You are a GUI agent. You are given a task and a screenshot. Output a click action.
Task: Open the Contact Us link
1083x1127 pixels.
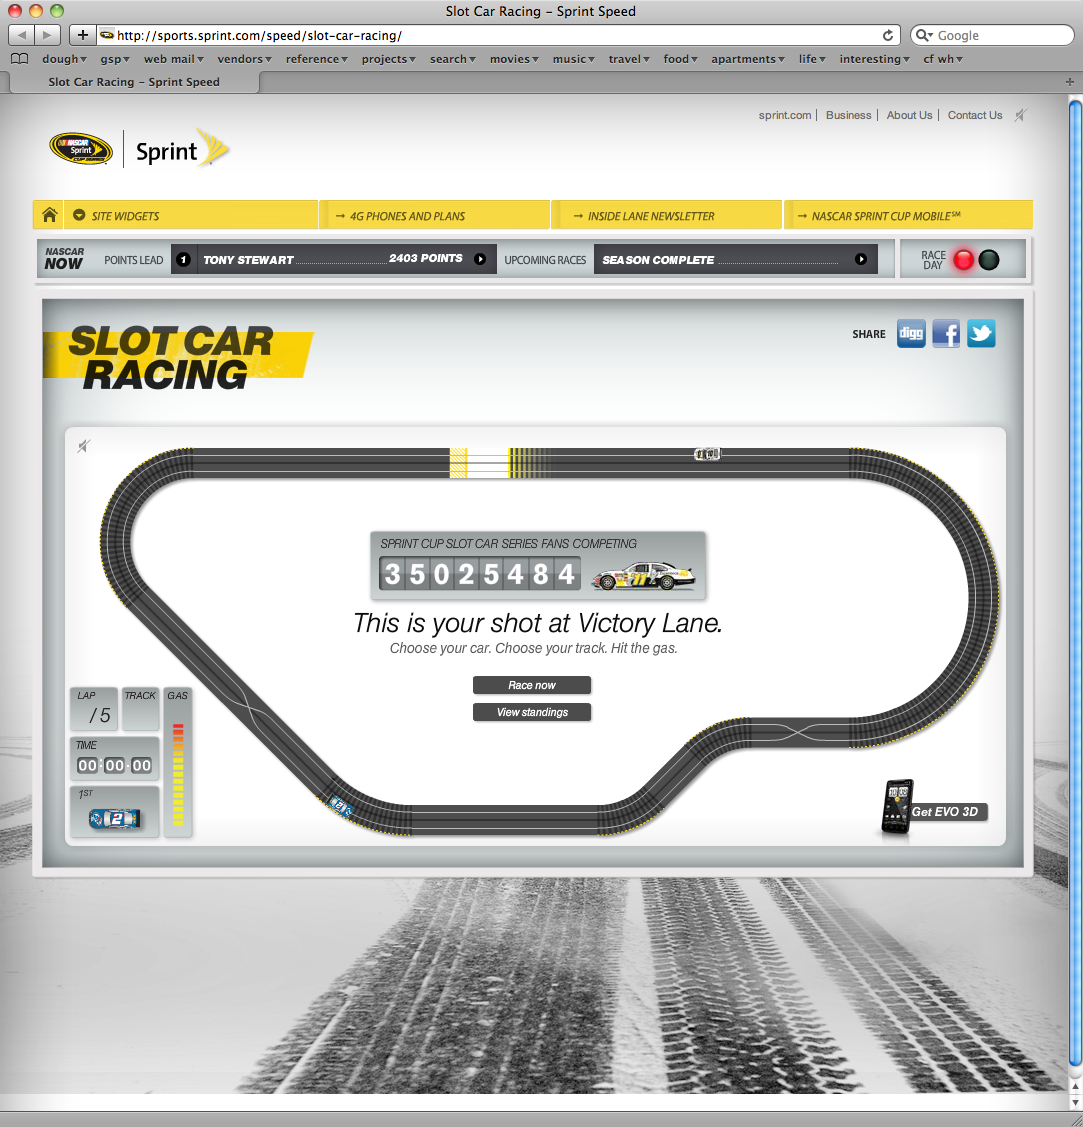pos(974,115)
